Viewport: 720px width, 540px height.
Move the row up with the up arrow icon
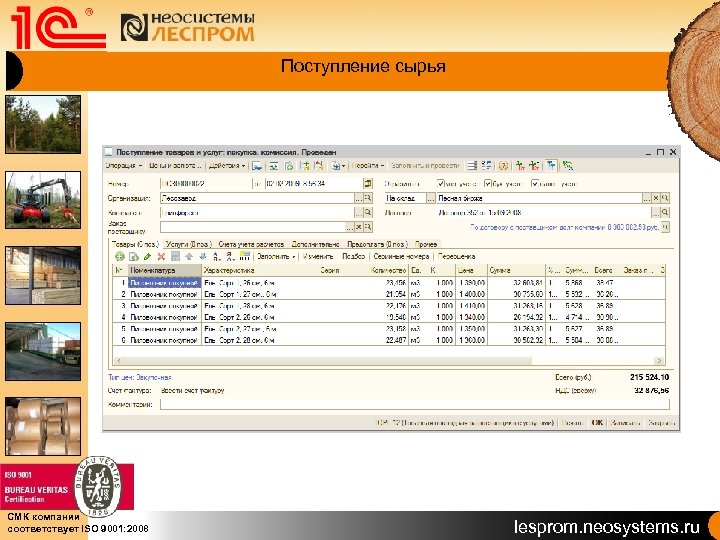coord(189,257)
